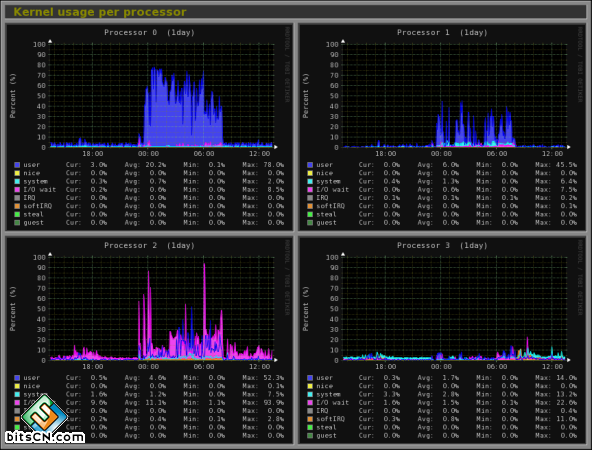
Task: Click the cyan system swatch under Processor 1
Action: (310, 181)
